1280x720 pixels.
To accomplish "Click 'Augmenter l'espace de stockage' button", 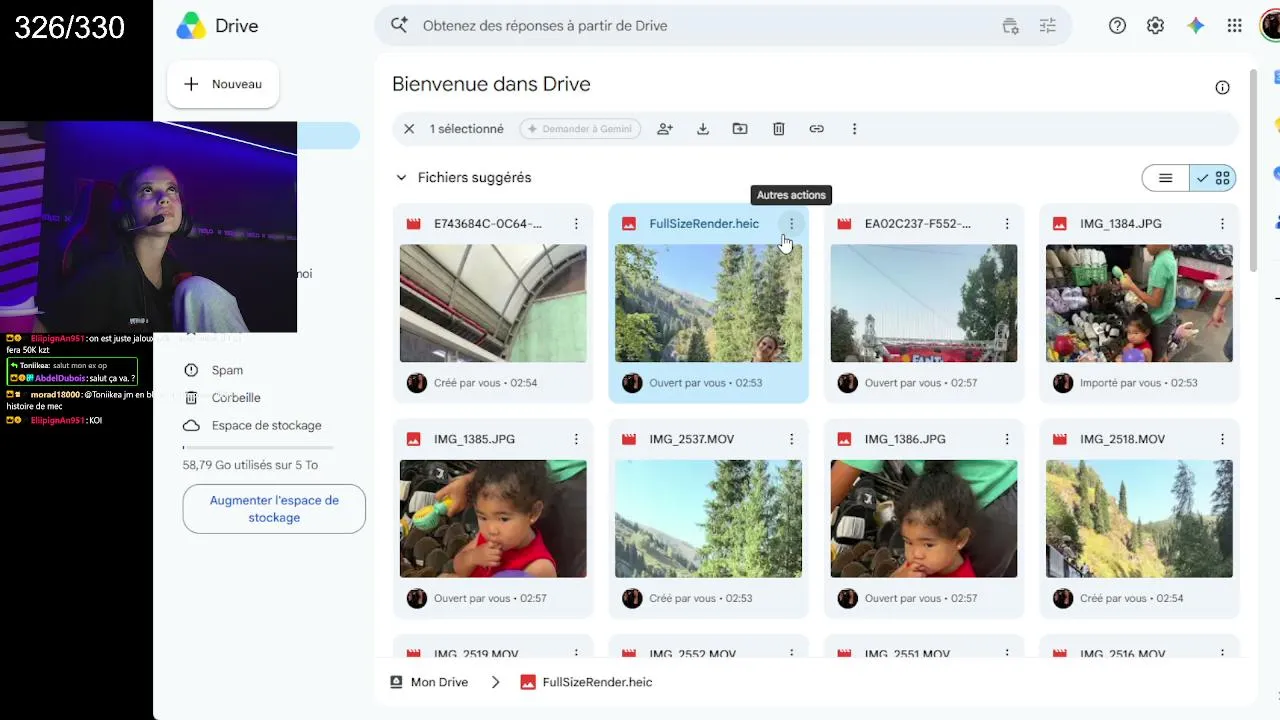I will (x=274, y=509).
